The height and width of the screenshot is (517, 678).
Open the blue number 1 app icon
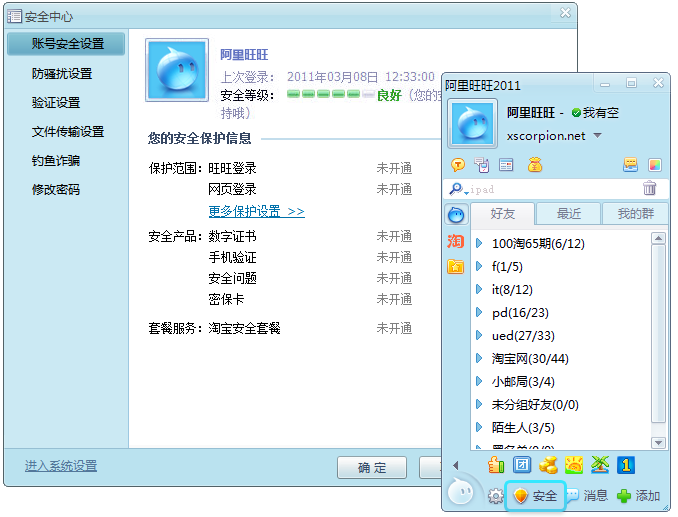pyautogui.click(x=626, y=465)
